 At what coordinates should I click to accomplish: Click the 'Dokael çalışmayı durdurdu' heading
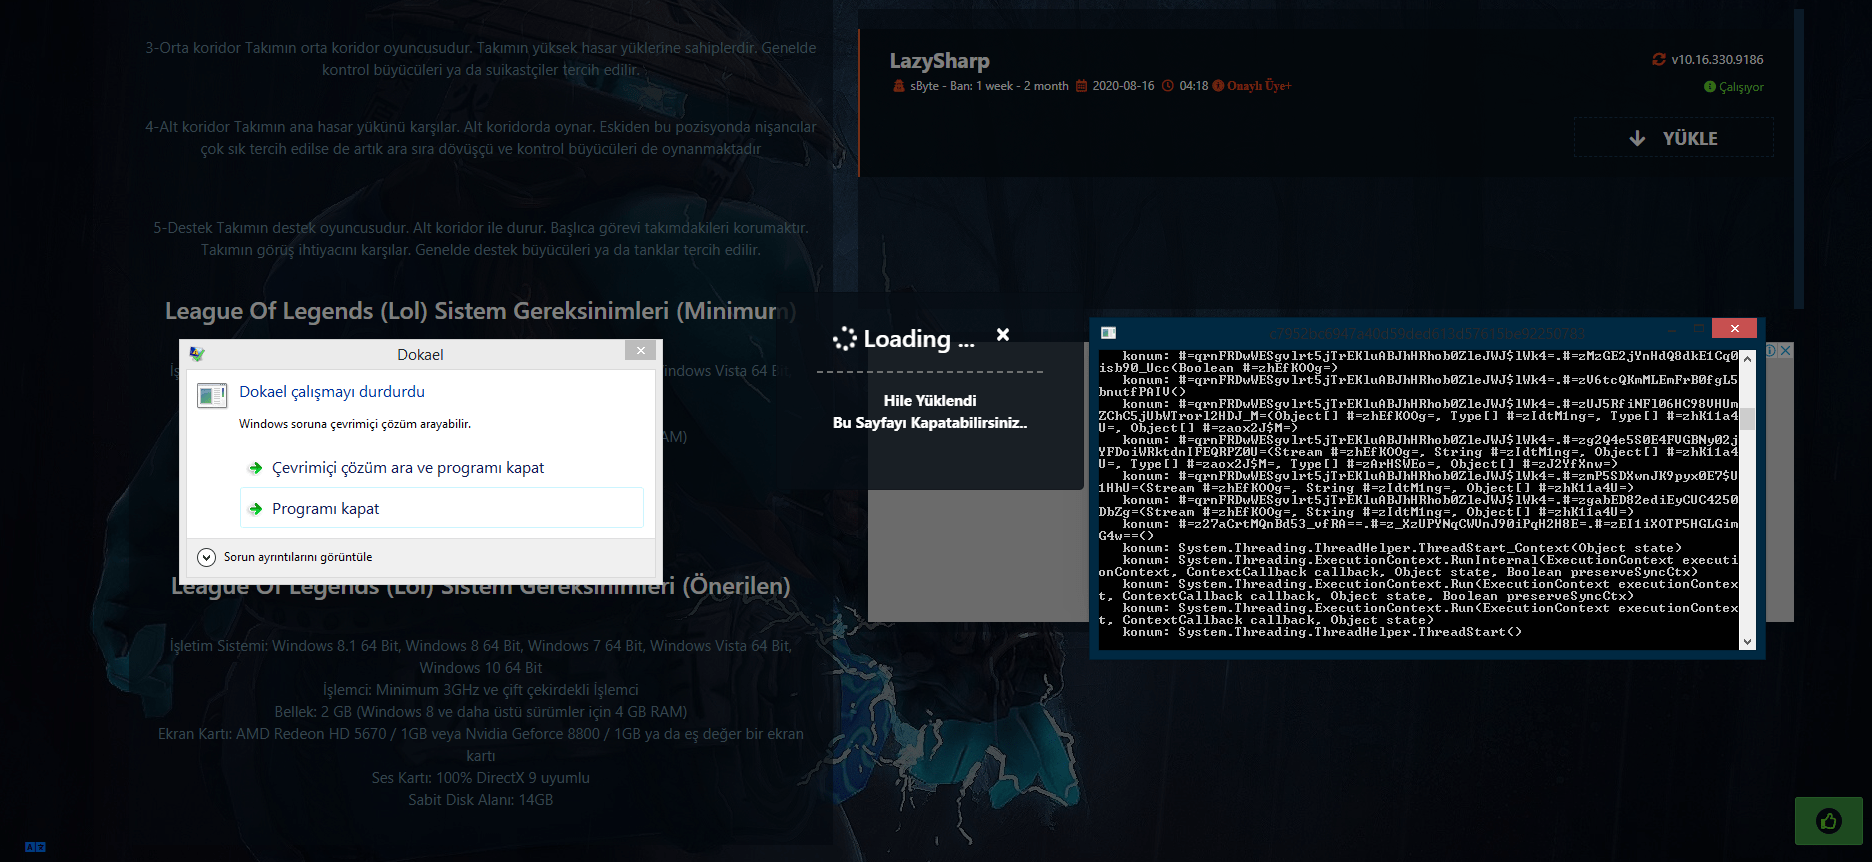(x=332, y=392)
